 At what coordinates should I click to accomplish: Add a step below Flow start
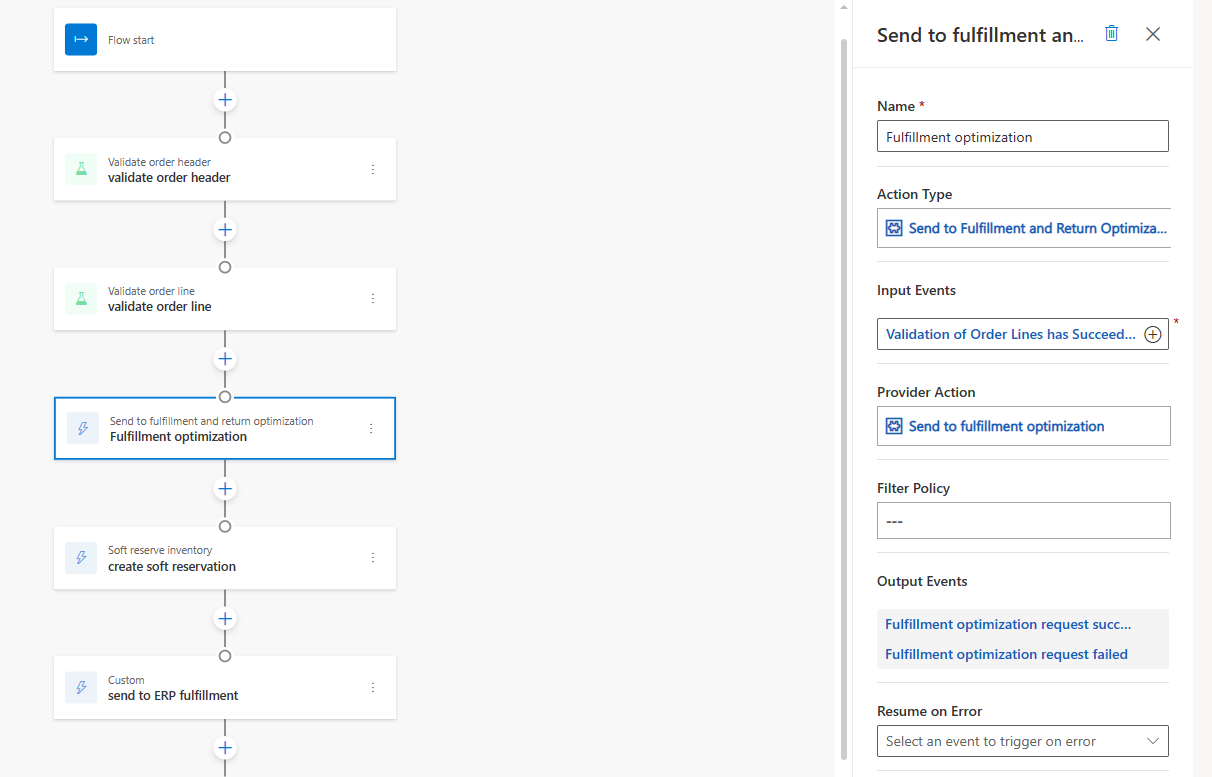tap(225, 100)
